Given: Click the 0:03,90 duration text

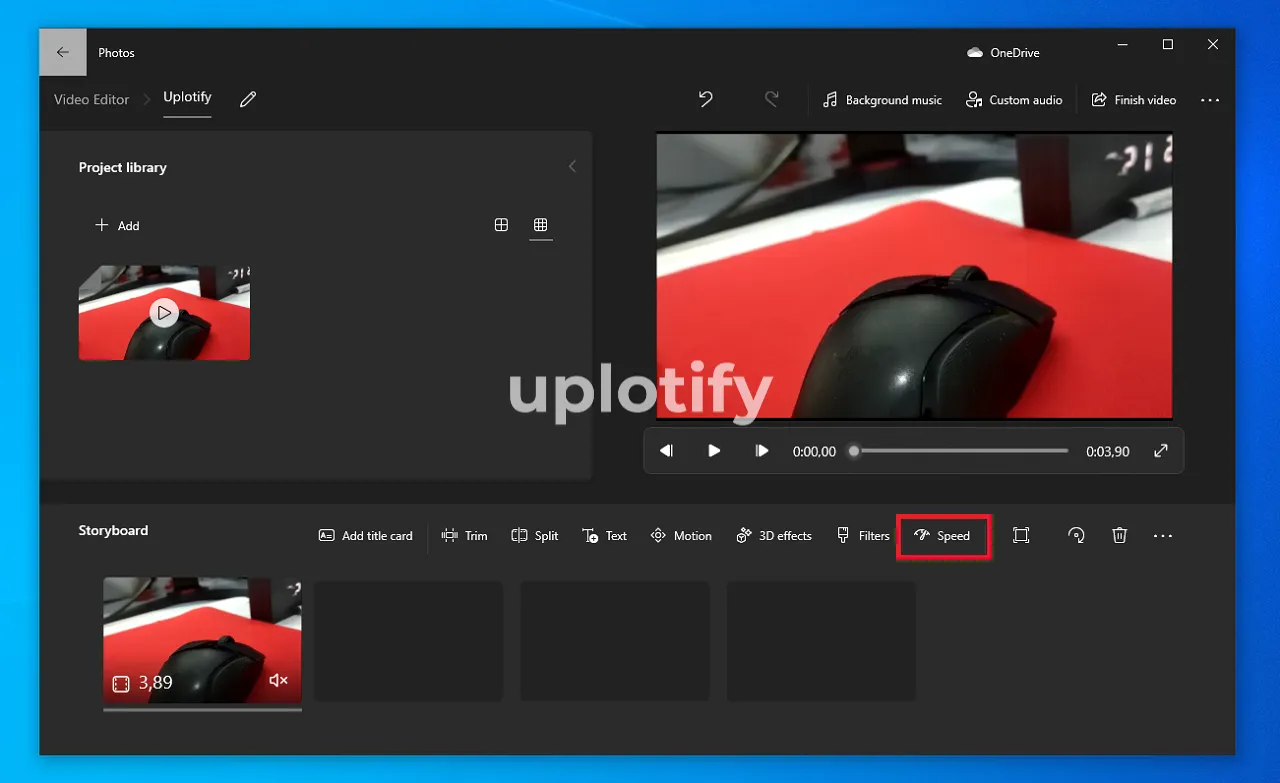Looking at the screenshot, I should pyautogui.click(x=1108, y=452).
